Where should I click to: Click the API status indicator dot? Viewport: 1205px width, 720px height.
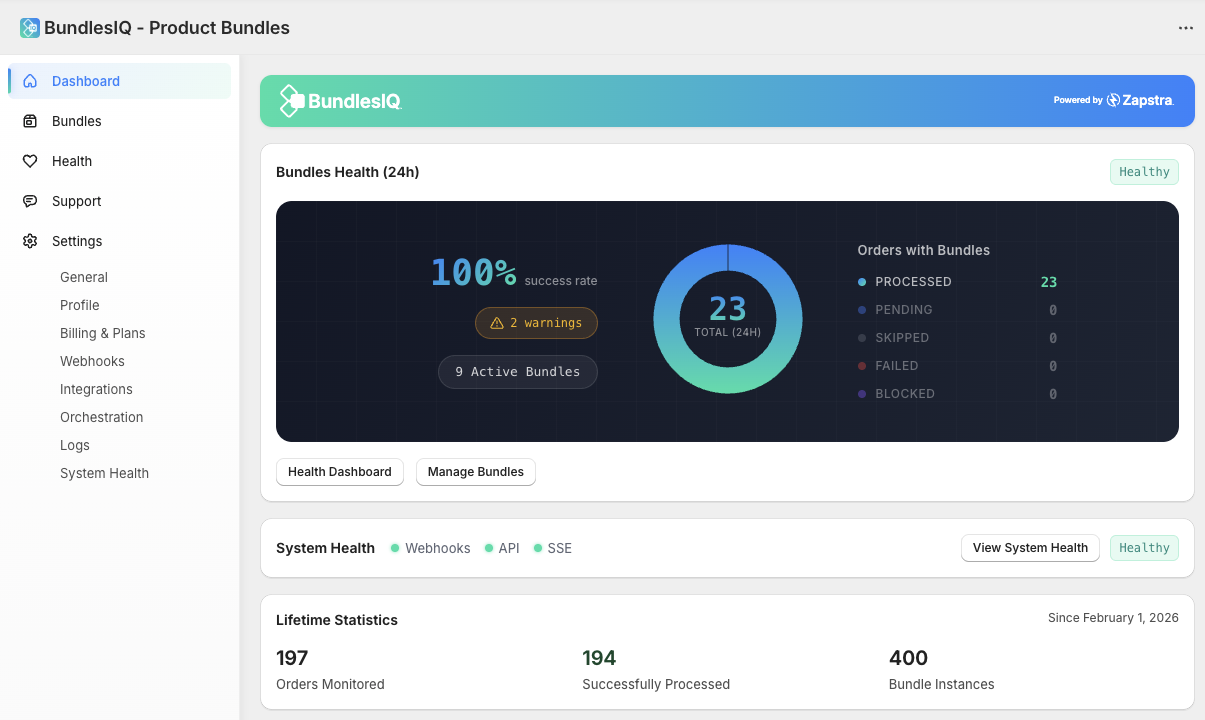point(490,548)
